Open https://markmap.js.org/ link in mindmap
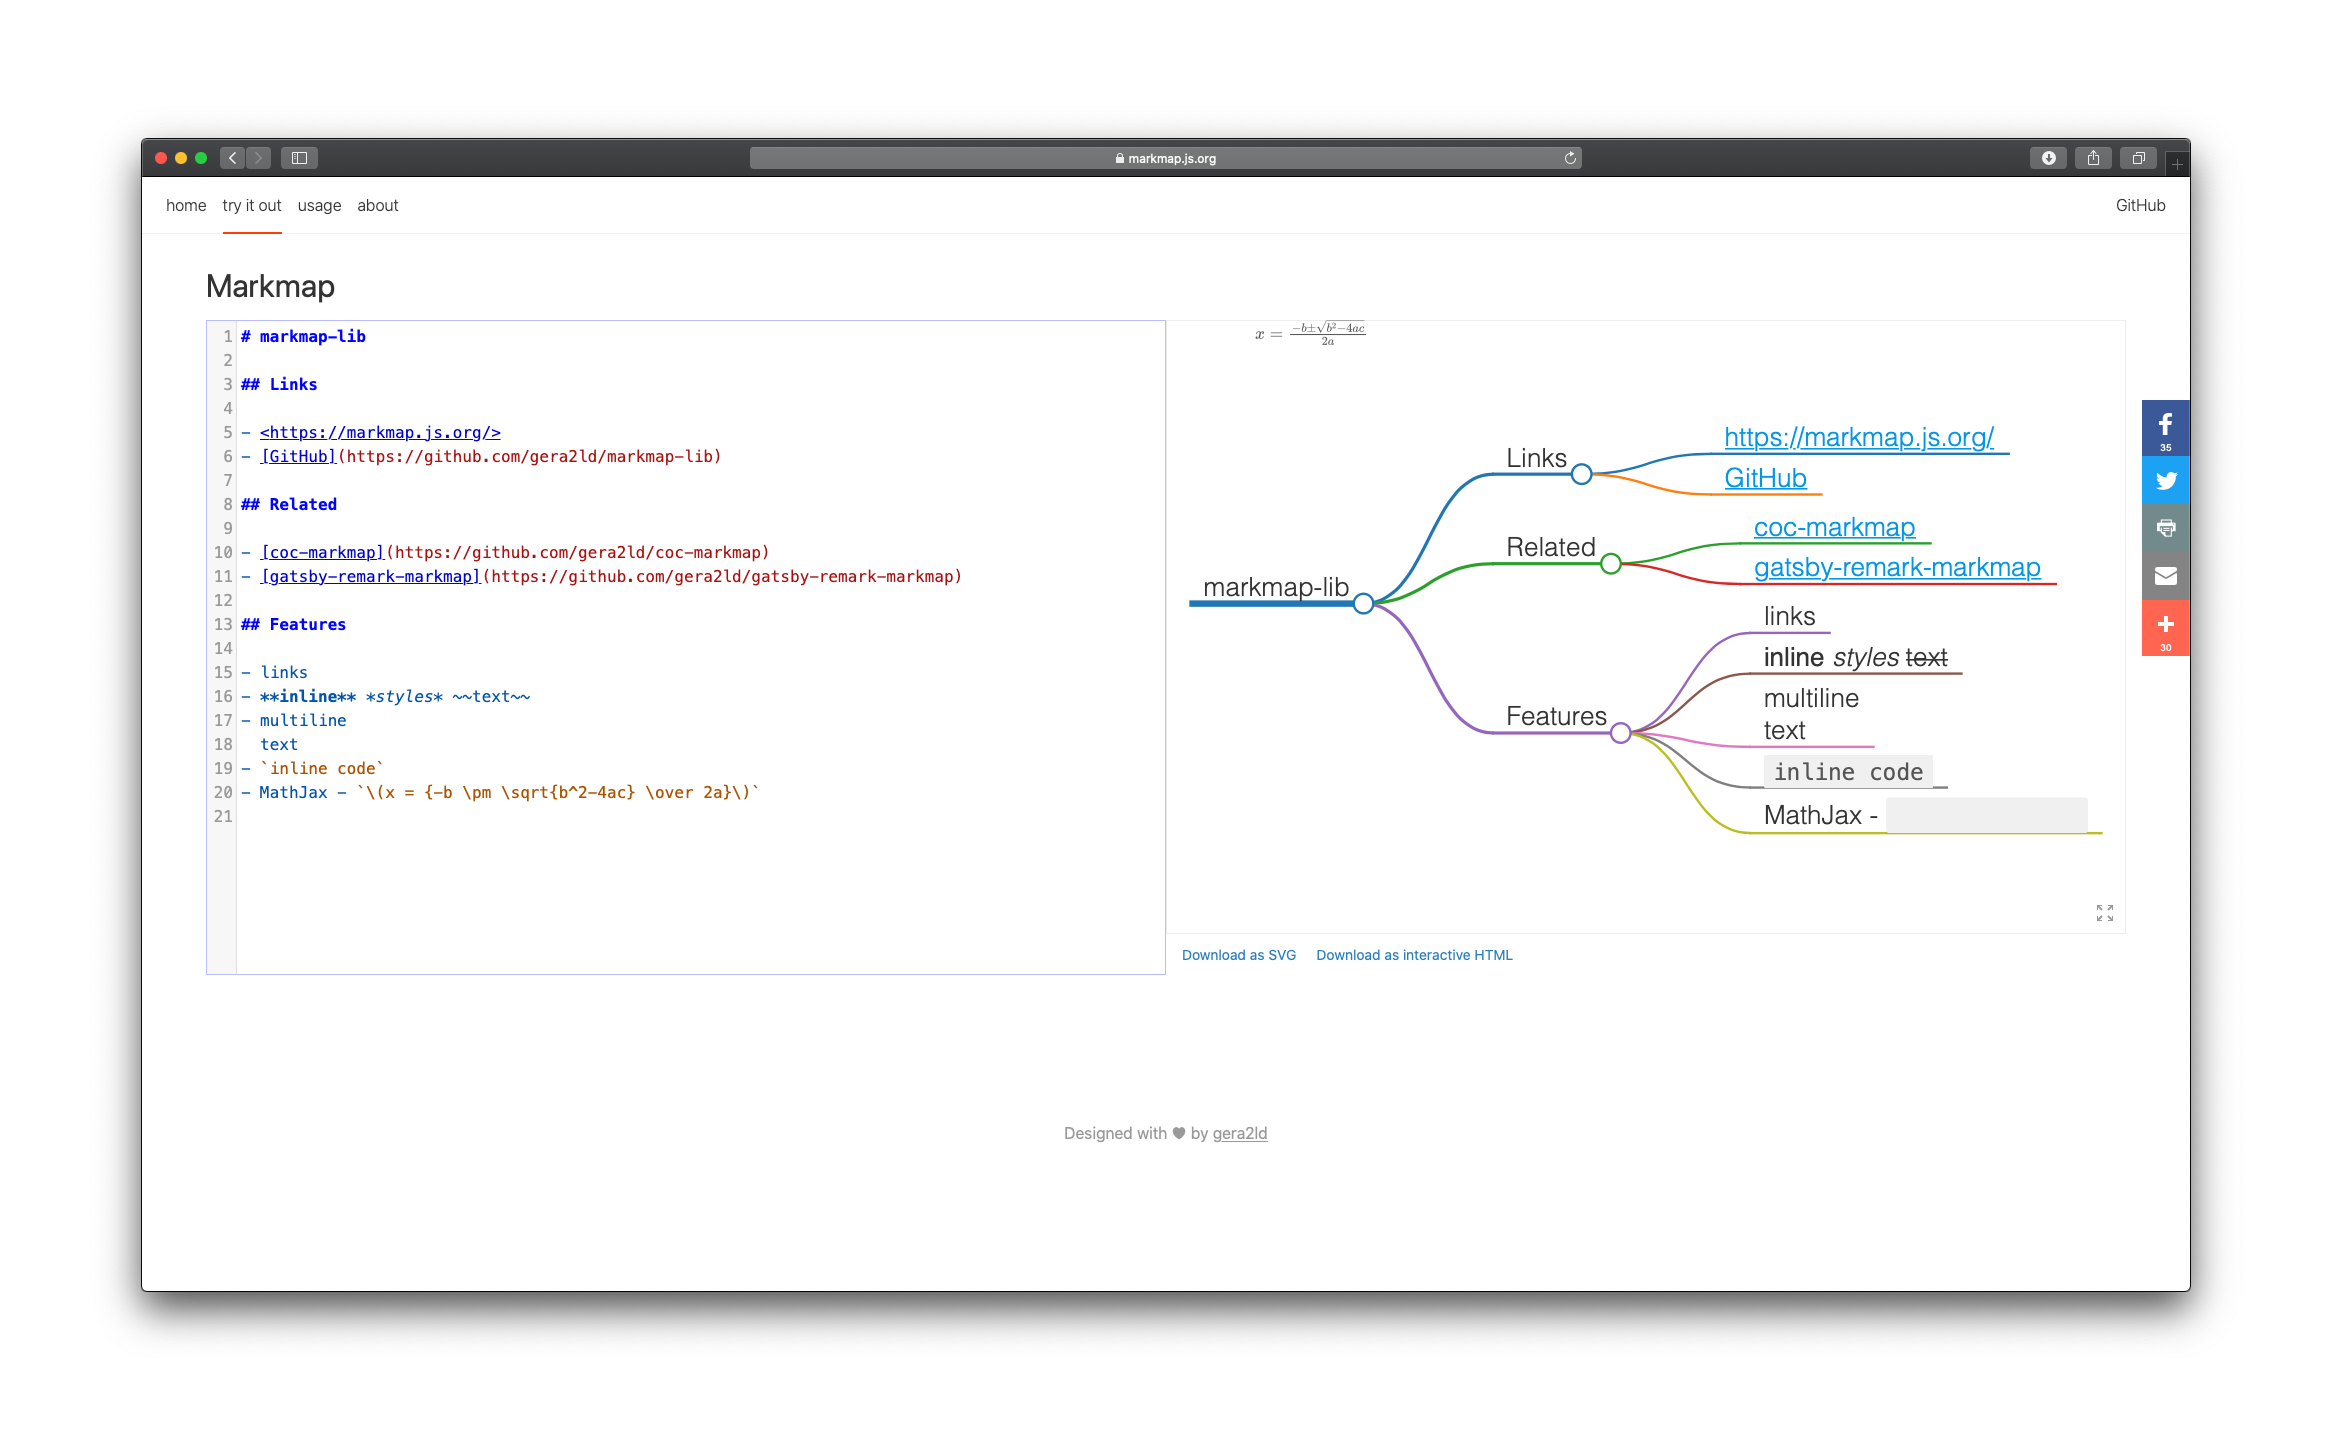Image resolution: width=2331 pixels, height=1435 pixels. point(1859,437)
